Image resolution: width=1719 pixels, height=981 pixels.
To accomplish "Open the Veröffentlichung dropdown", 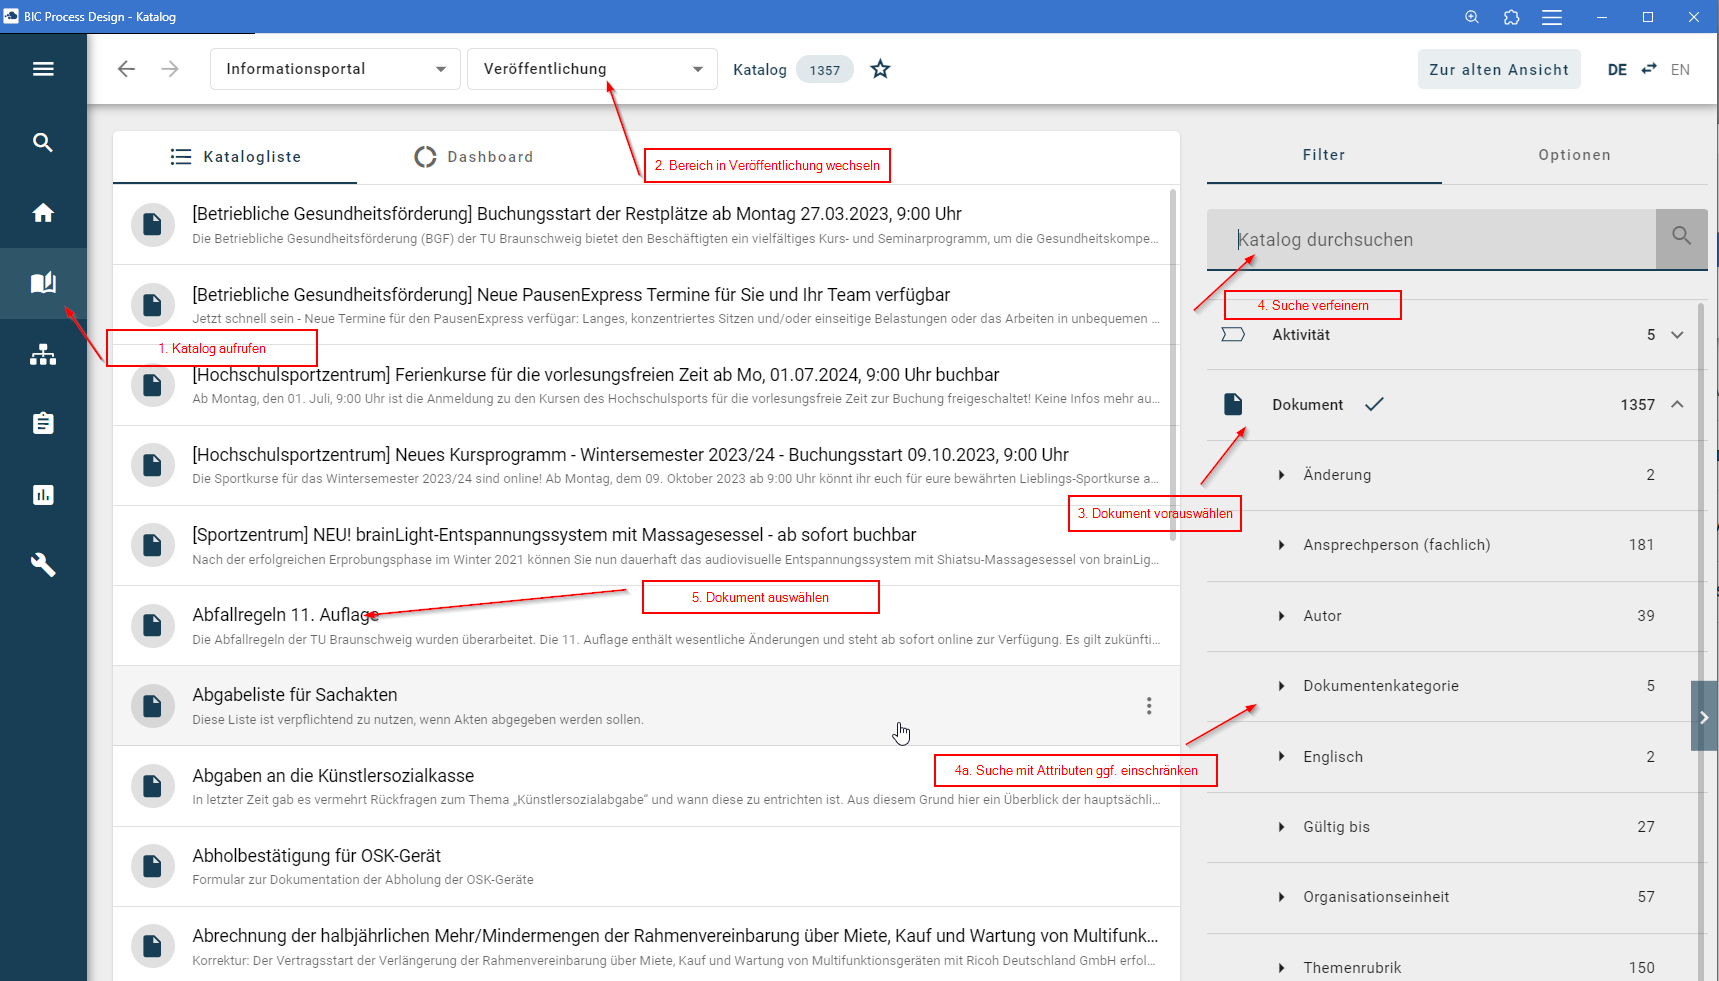I will (x=592, y=69).
